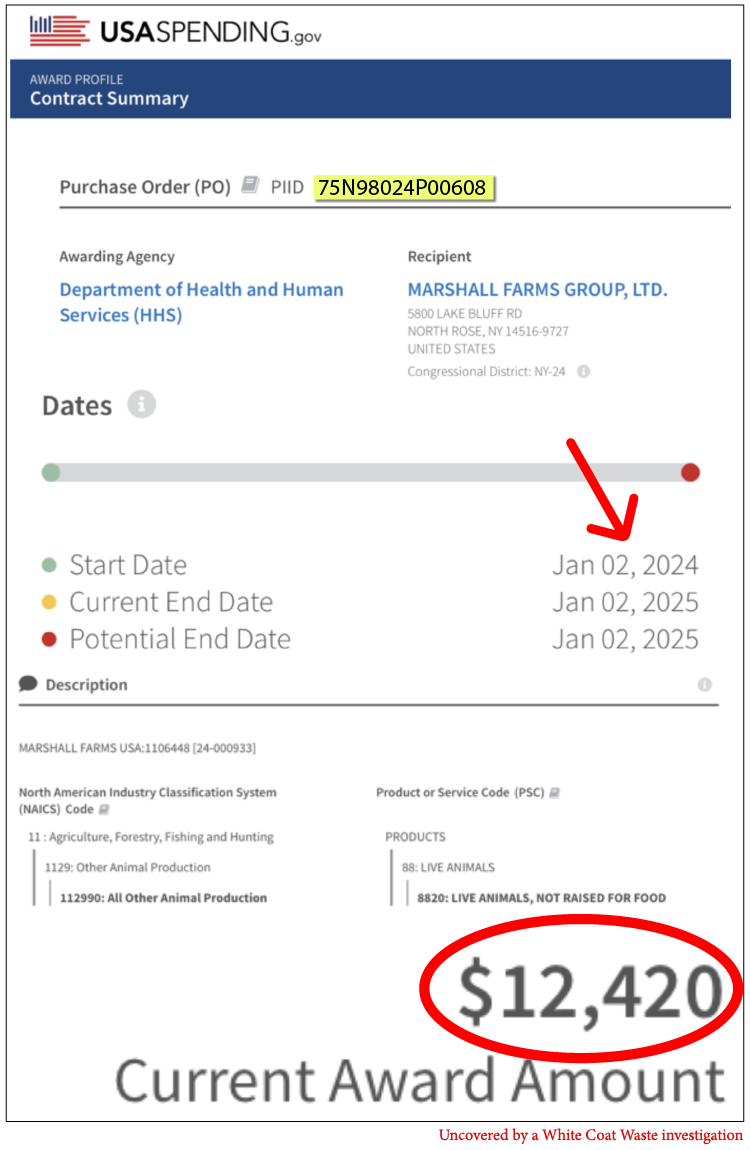The image size is (750, 1150).
Task: Select 112990: All Other Animal Production entry
Action: point(163,898)
